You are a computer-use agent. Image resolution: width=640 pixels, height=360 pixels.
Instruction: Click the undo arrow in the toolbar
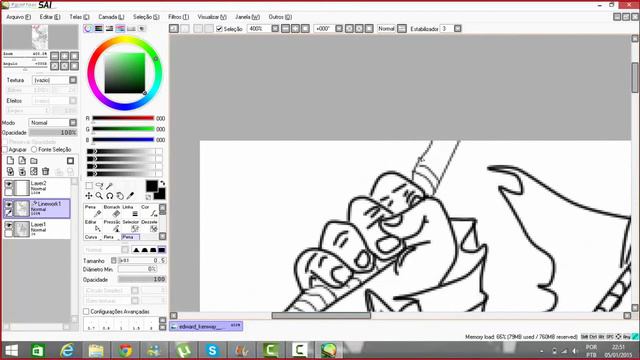pos(174,29)
